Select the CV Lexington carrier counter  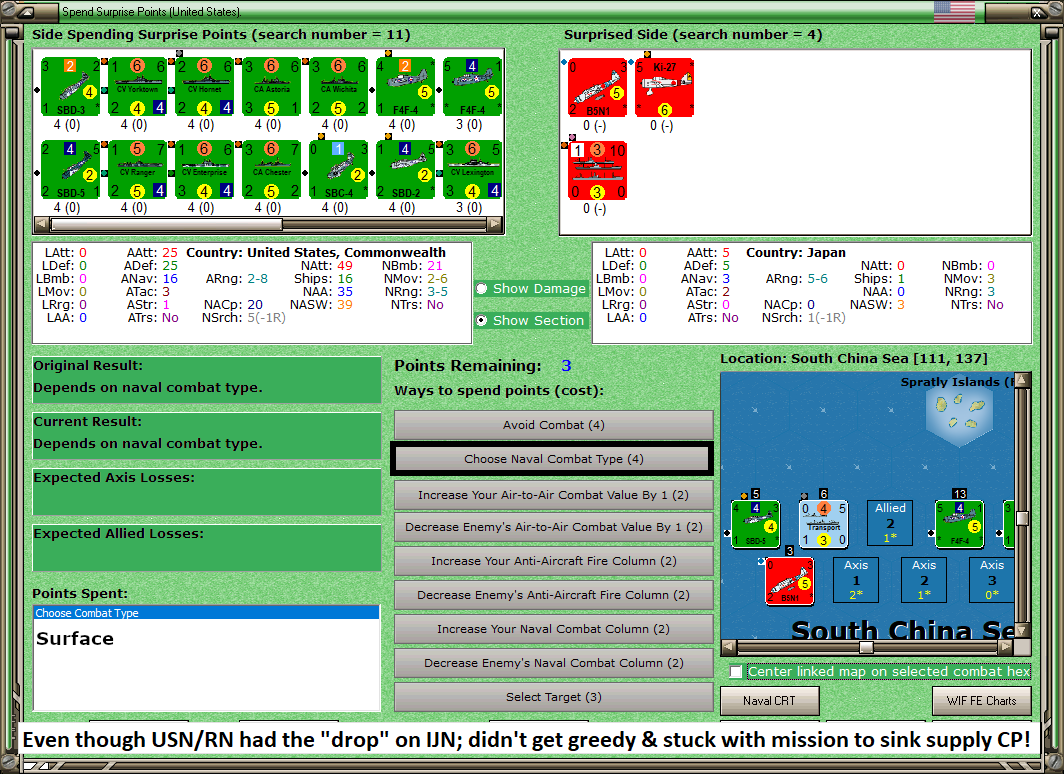point(472,170)
